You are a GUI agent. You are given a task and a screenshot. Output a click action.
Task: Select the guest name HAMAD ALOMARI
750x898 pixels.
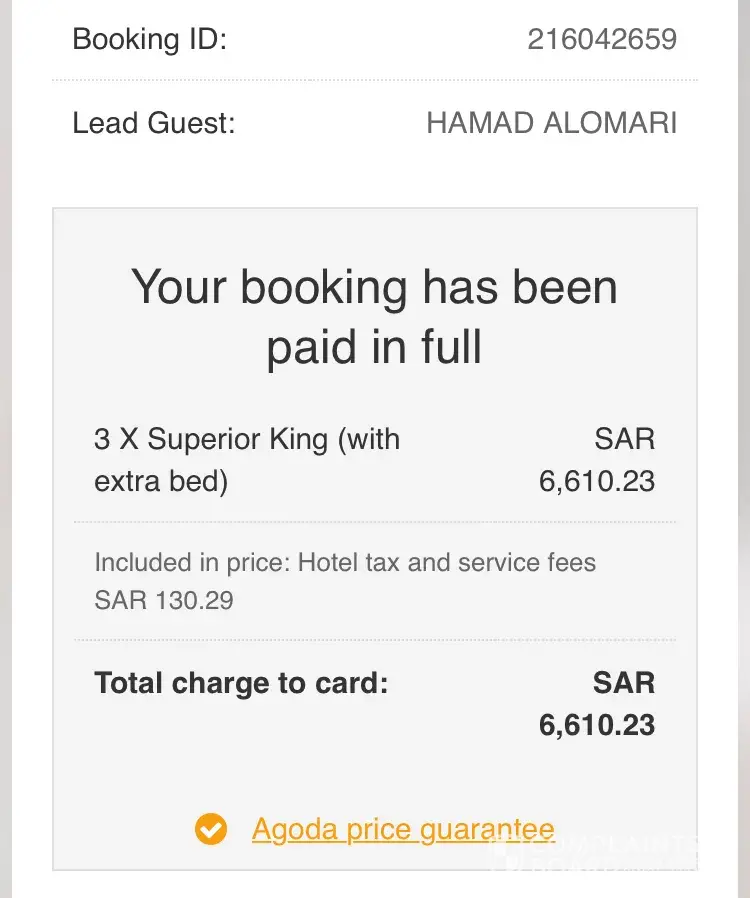[x=551, y=123]
